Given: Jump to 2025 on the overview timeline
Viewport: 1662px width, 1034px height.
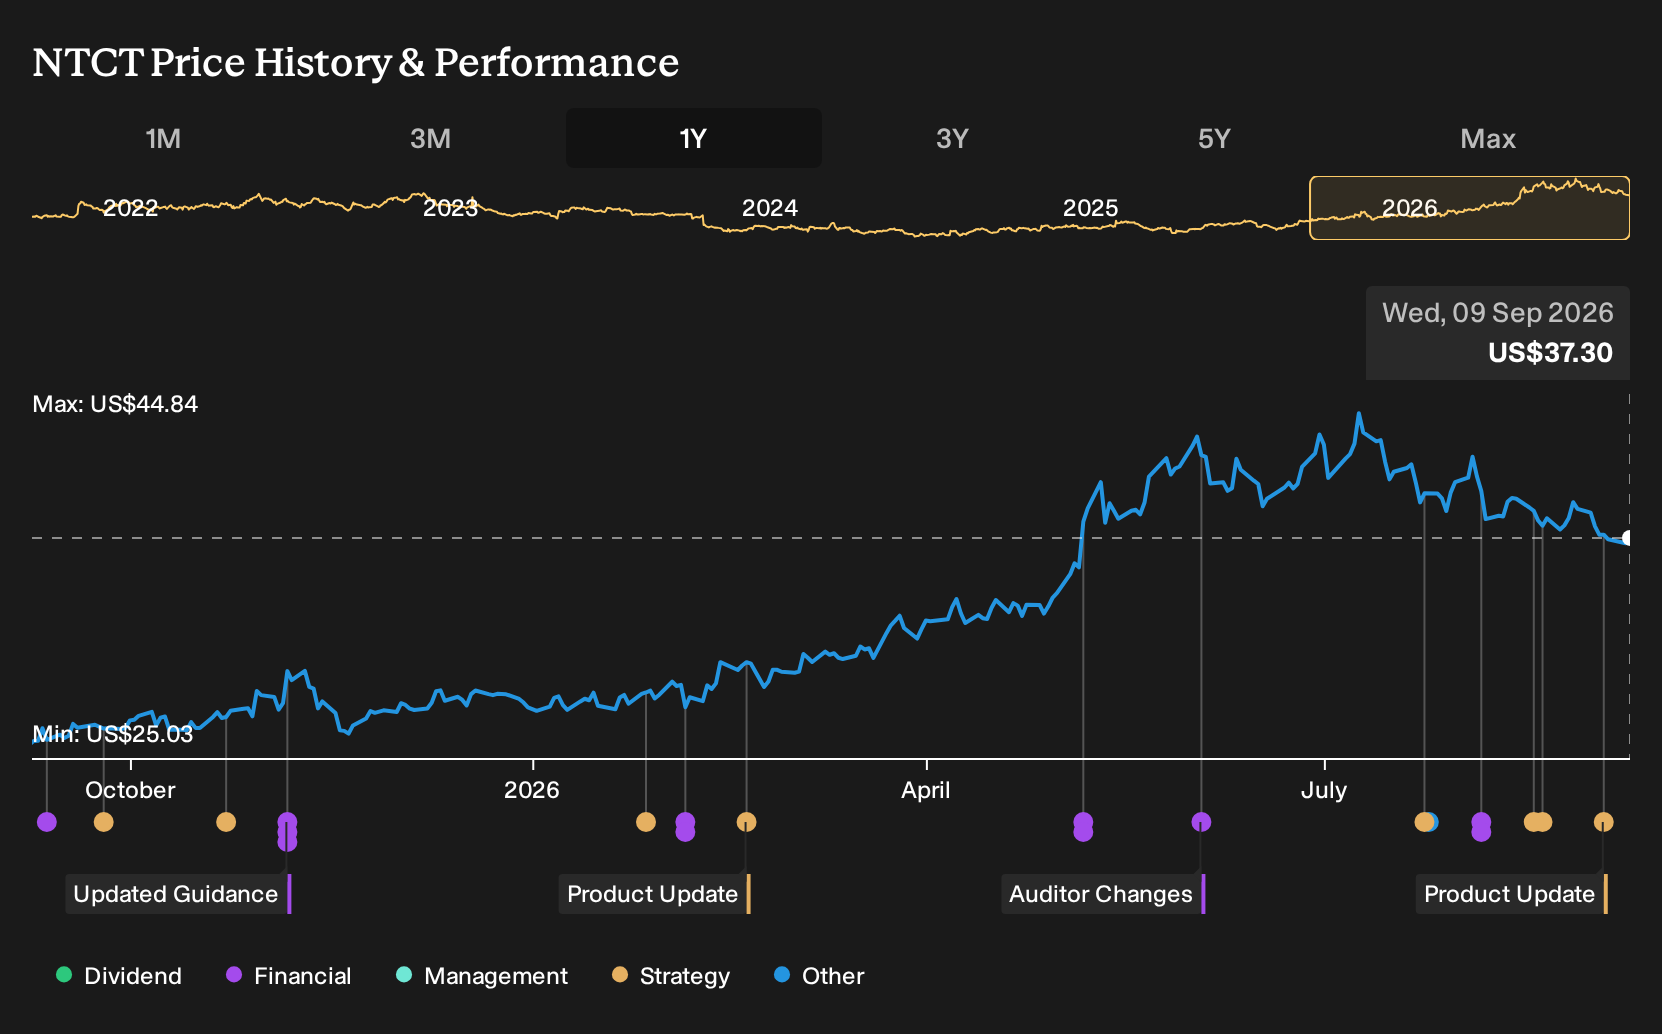Looking at the screenshot, I should coord(1090,208).
